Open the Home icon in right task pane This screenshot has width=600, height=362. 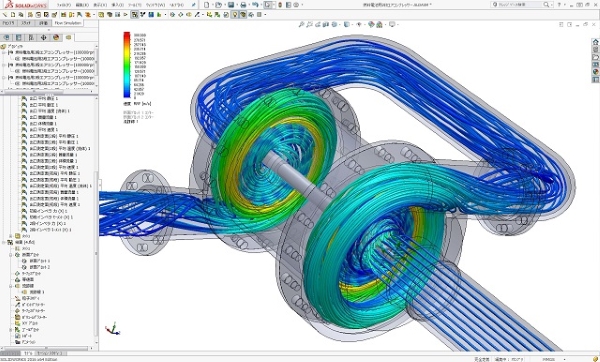pos(595,42)
